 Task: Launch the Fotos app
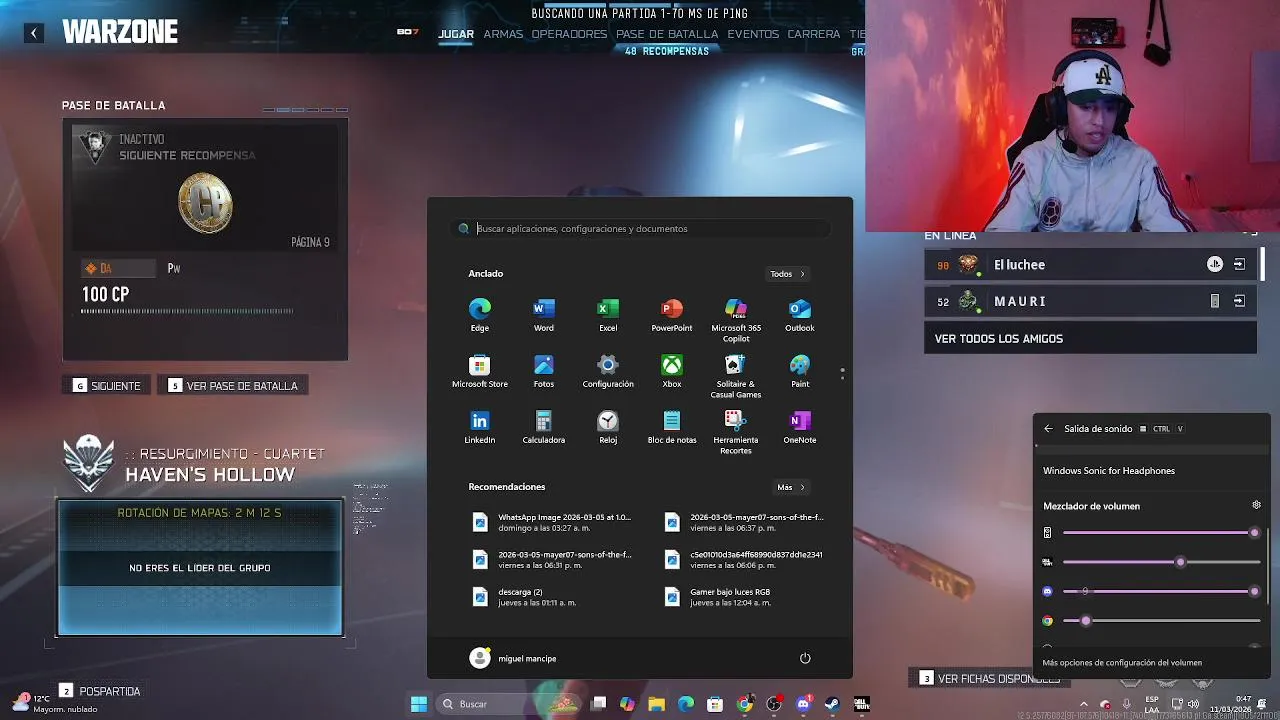(544, 371)
